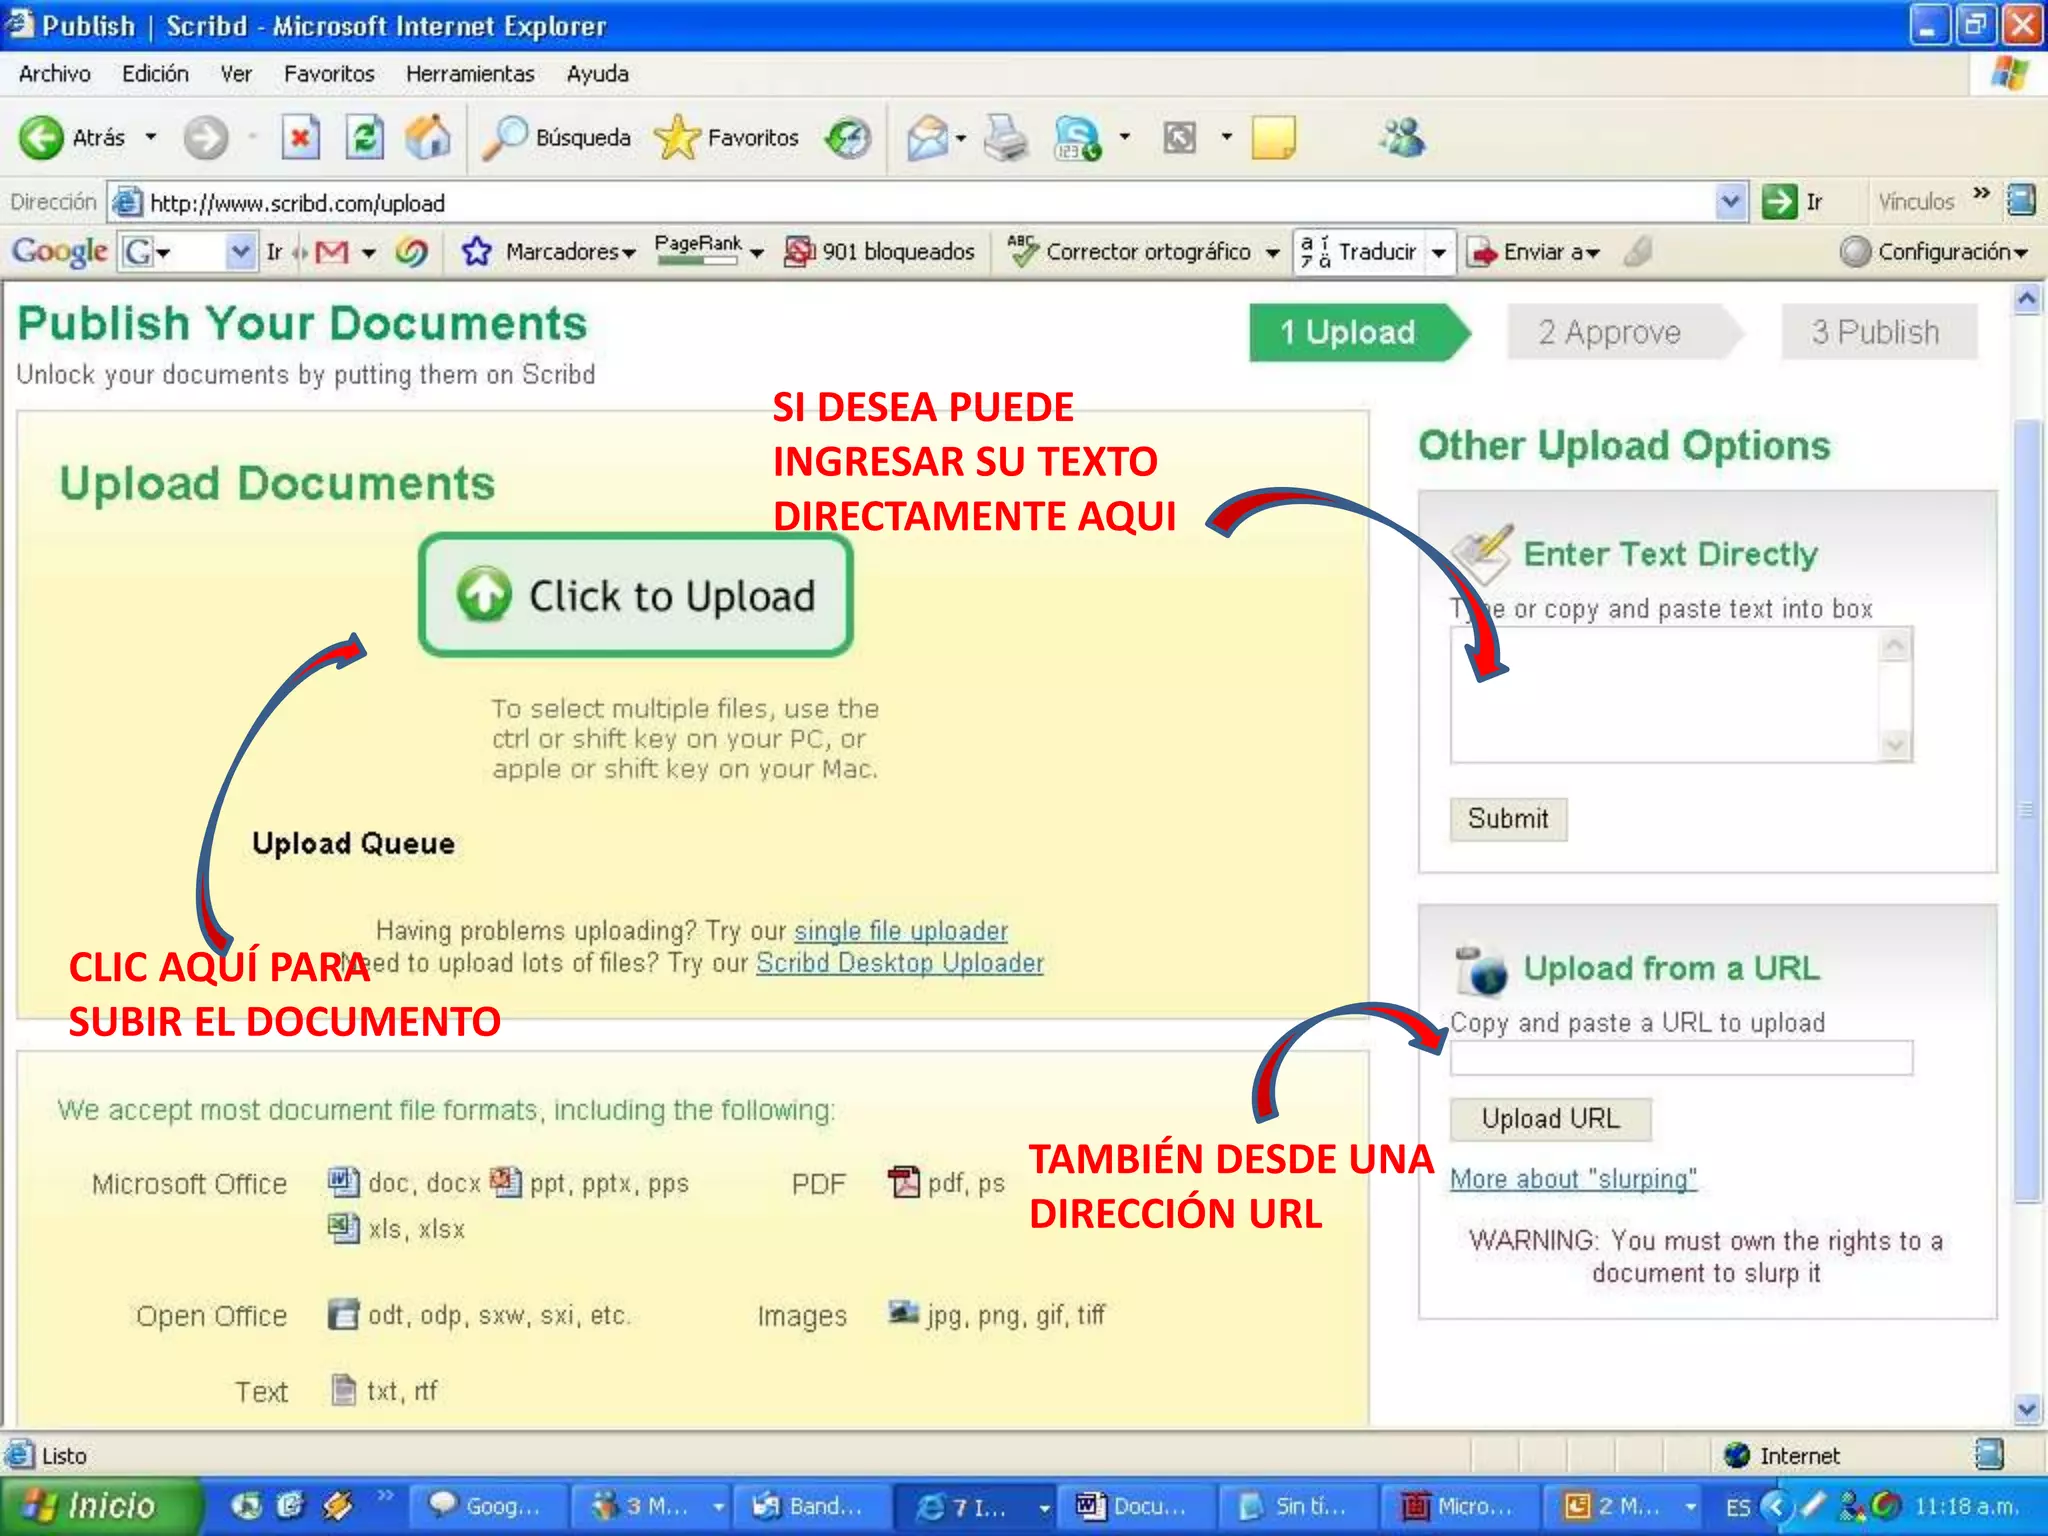Expand address bar history dropdown

coord(1730,202)
